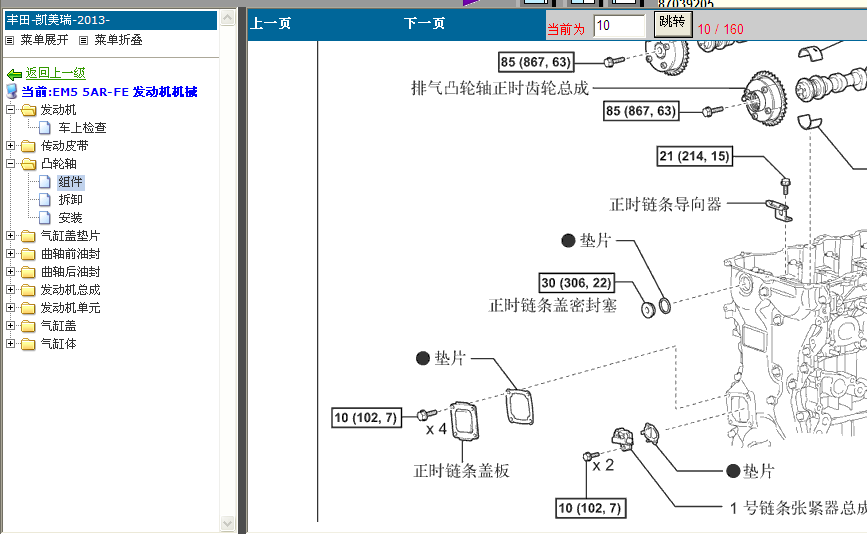Click the current section book icon
The image size is (867, 534).
pyautogui.click(x=12, y=91)
